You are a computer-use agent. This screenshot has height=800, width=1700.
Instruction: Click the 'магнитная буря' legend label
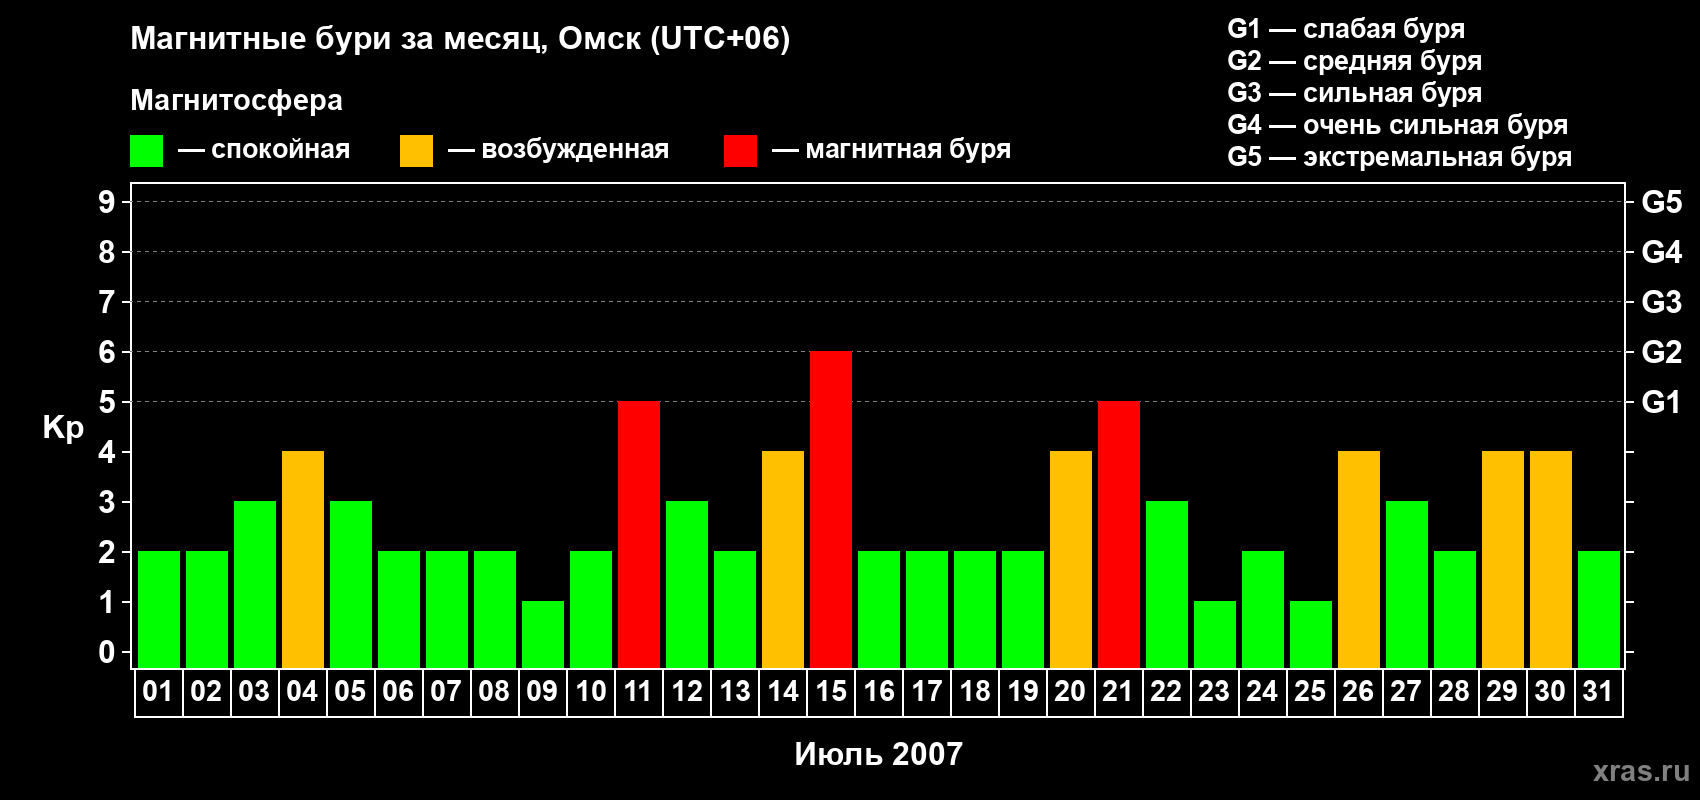pos(908,150)
